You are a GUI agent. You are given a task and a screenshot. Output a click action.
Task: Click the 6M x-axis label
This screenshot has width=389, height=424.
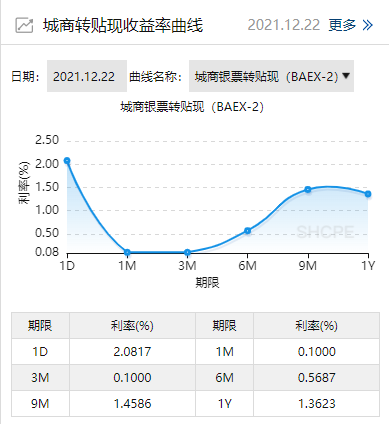pos(247,266)
